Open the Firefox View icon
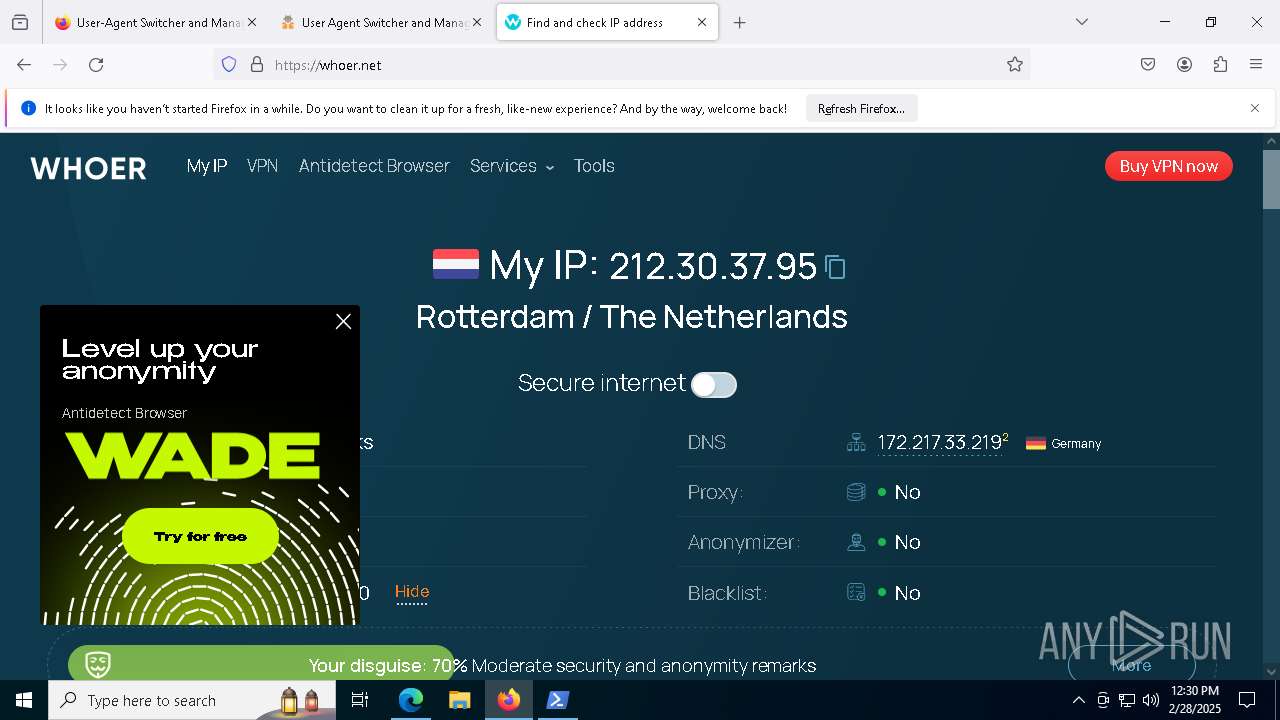The image size is (1280, 720). pyautogui.click(x=20, y=23)
